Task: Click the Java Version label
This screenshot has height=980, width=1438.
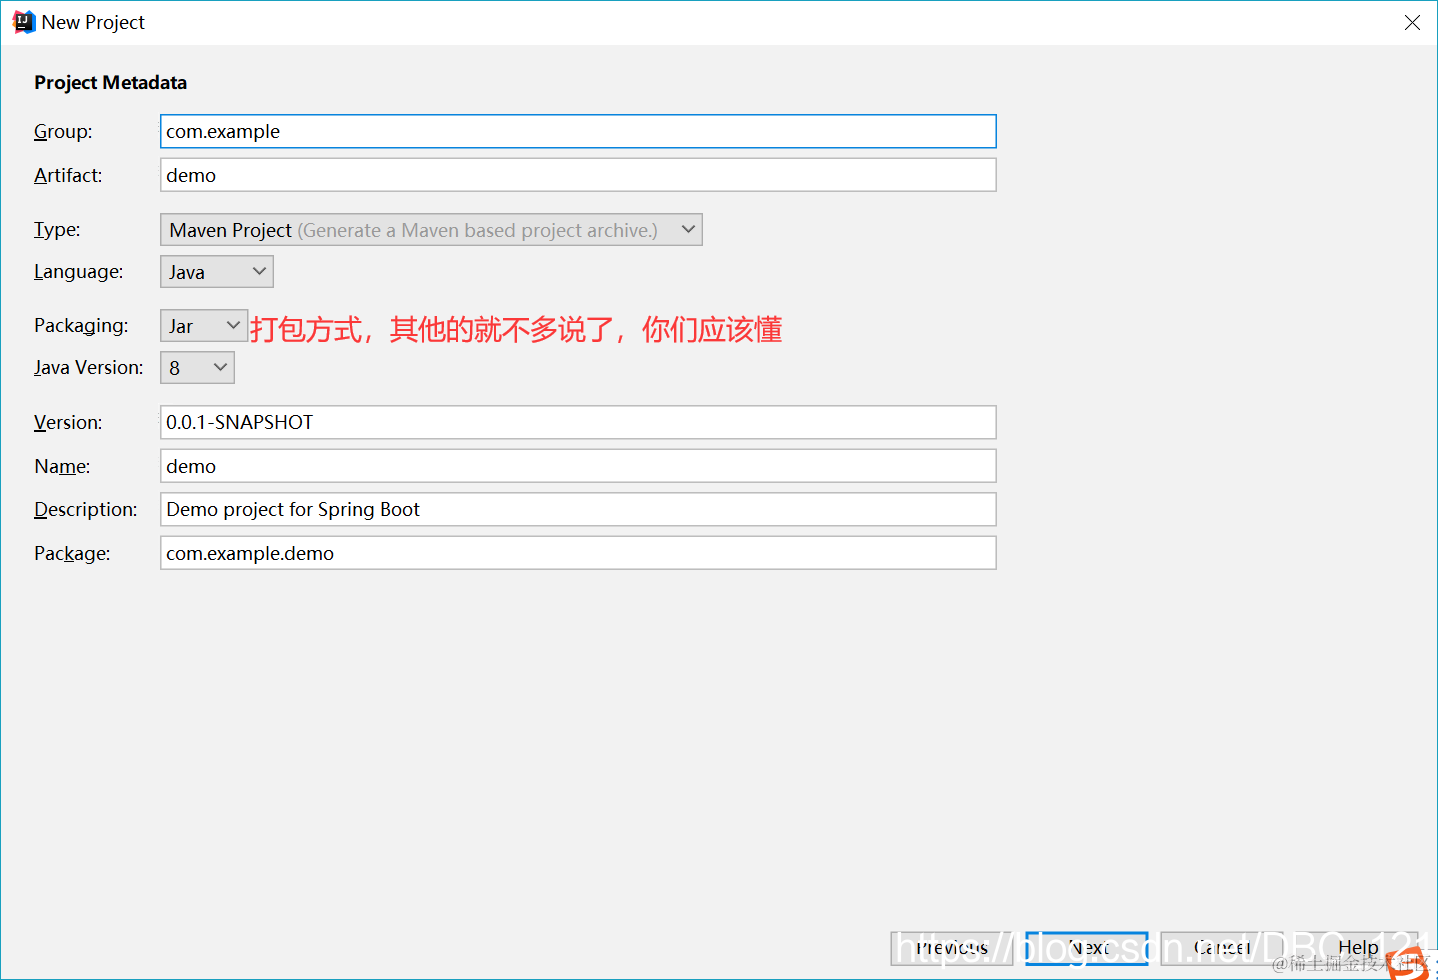Action: [x=89, y=368]
